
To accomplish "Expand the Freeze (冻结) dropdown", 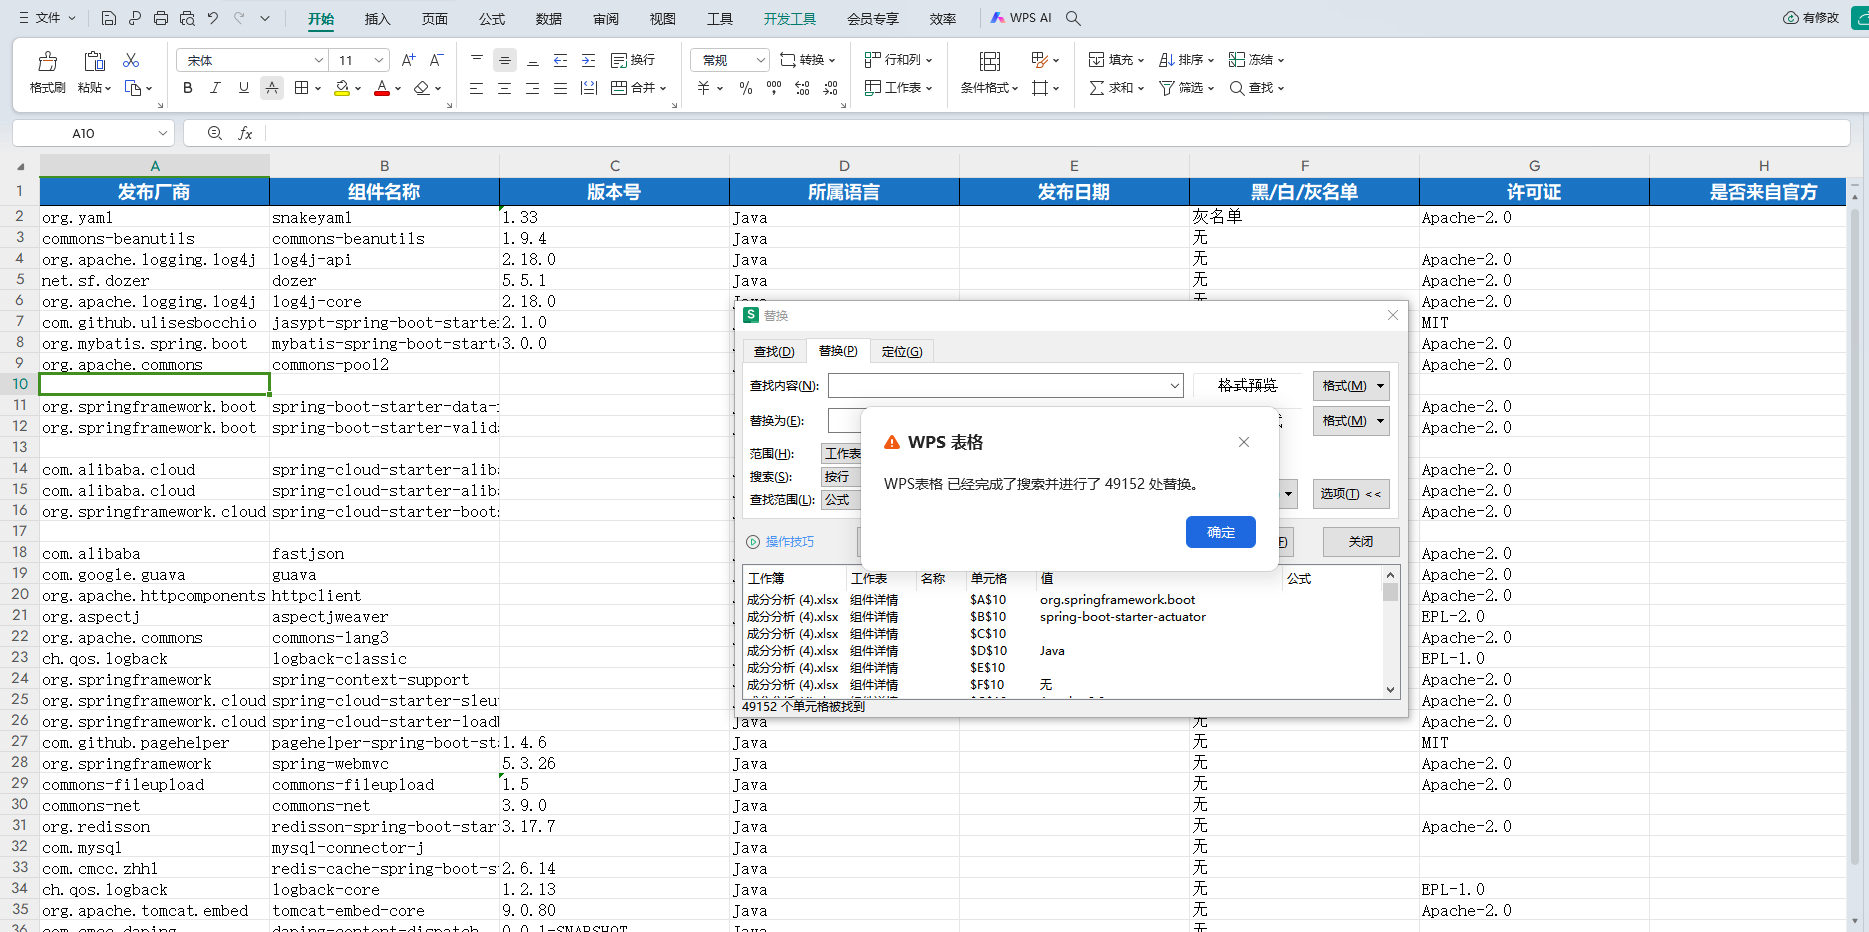I will [1281, 60].
